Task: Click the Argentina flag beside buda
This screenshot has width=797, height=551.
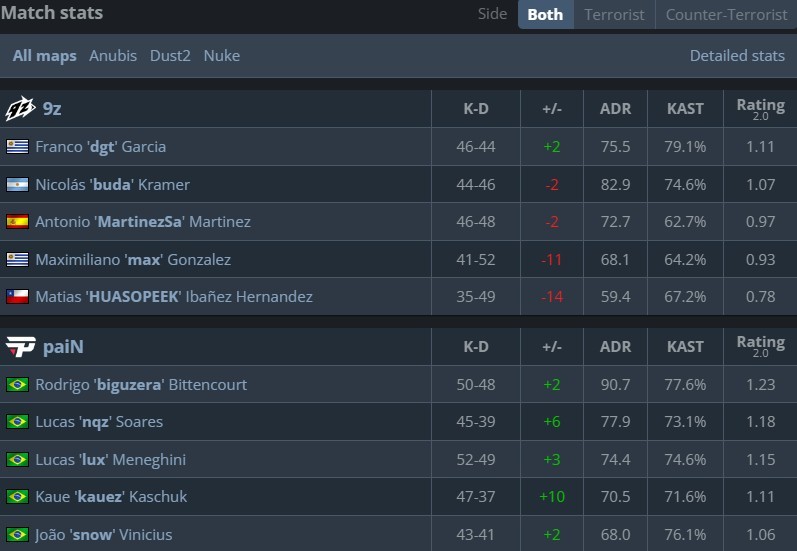Action: pos(17,185)
